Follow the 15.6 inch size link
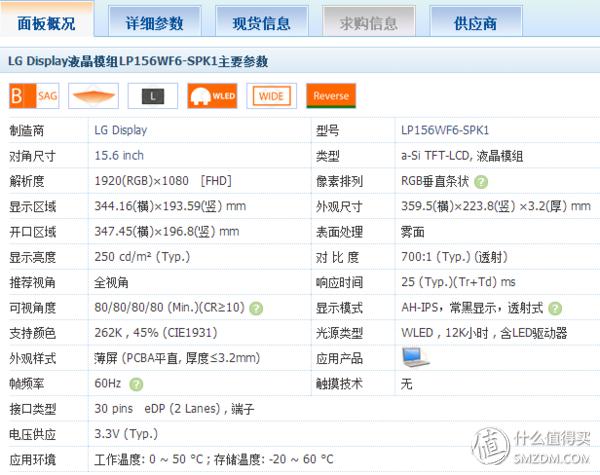 click(119, 155)
